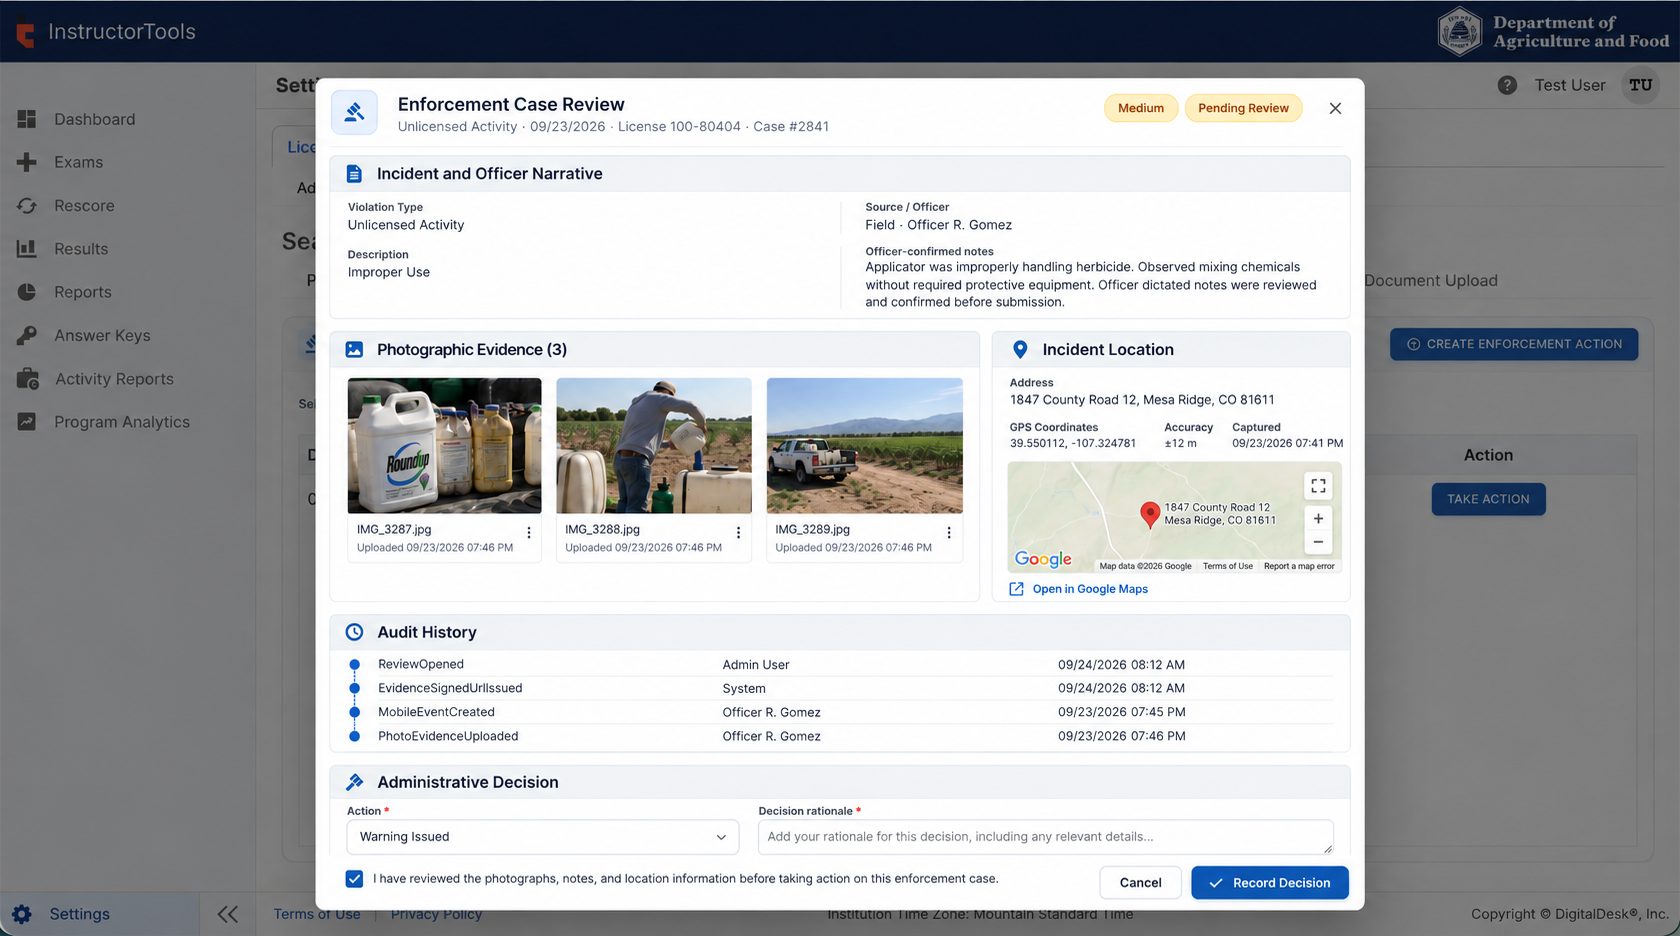The height and width of the screenshot is (936, 1680).
Task: Open the Action dropdown showing Warning Issued
Action: tap(543, 837)
